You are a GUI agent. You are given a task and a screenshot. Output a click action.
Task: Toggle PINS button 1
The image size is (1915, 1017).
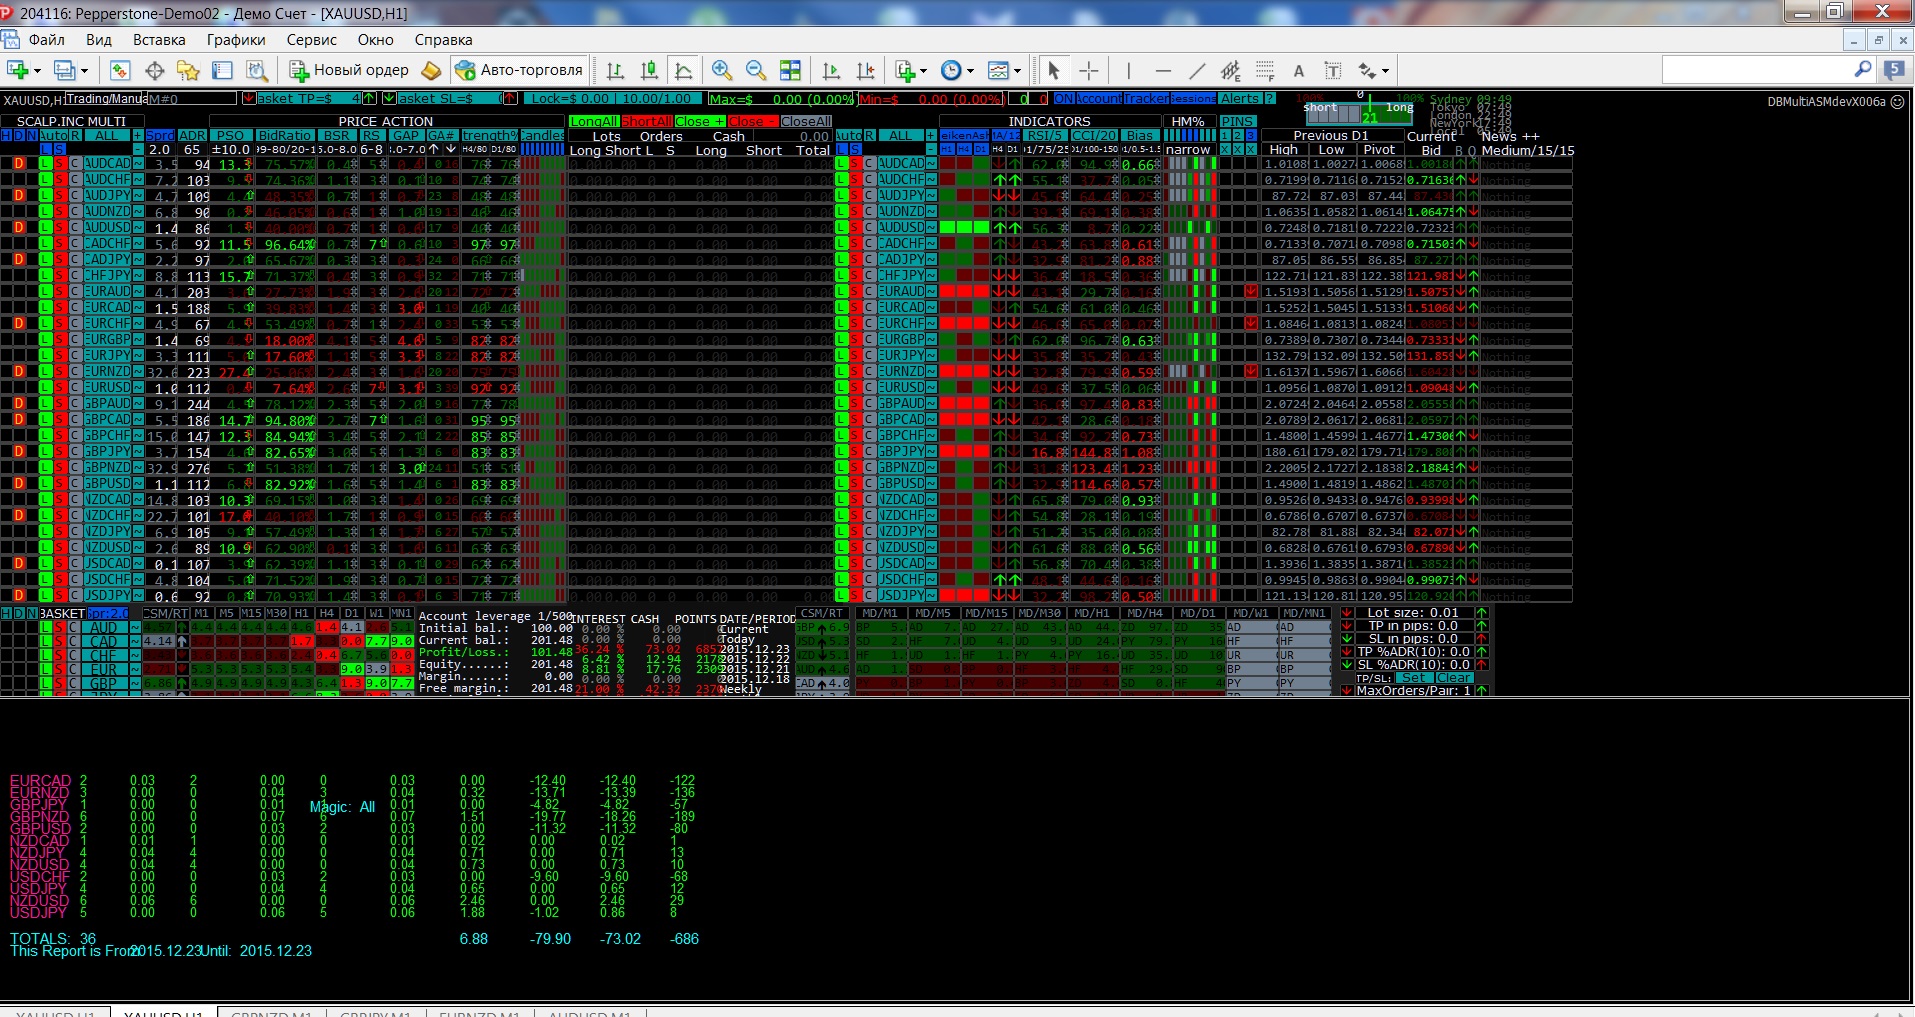1225,135
